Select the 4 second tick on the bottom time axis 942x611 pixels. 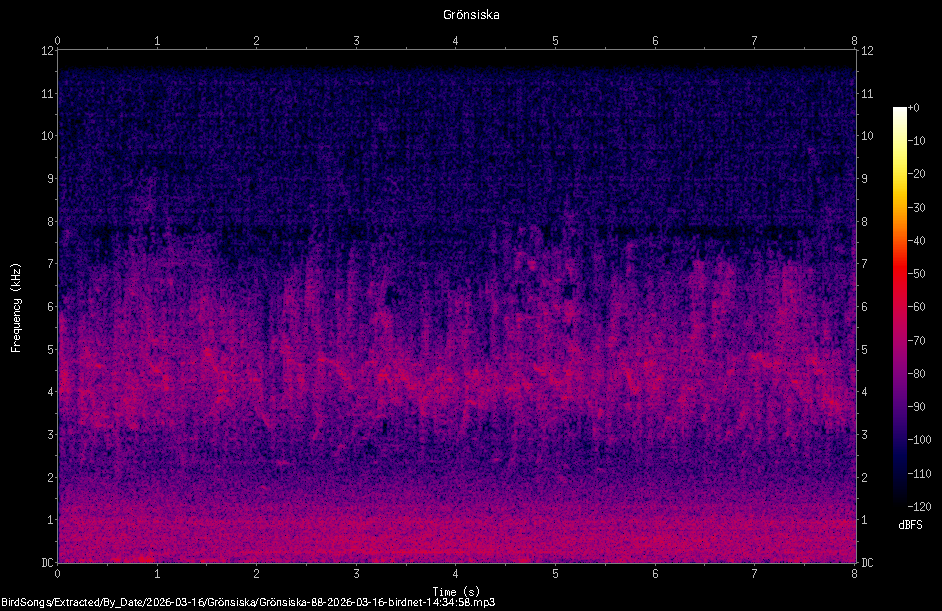455,574
